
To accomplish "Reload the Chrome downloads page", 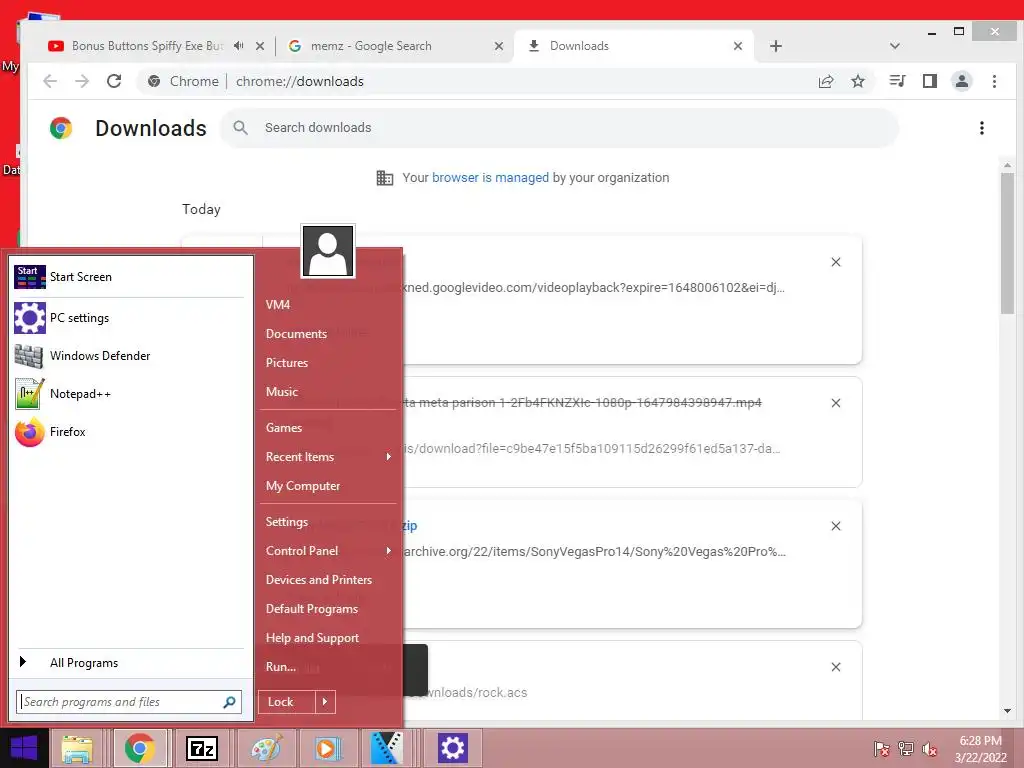I will (114, 81).
